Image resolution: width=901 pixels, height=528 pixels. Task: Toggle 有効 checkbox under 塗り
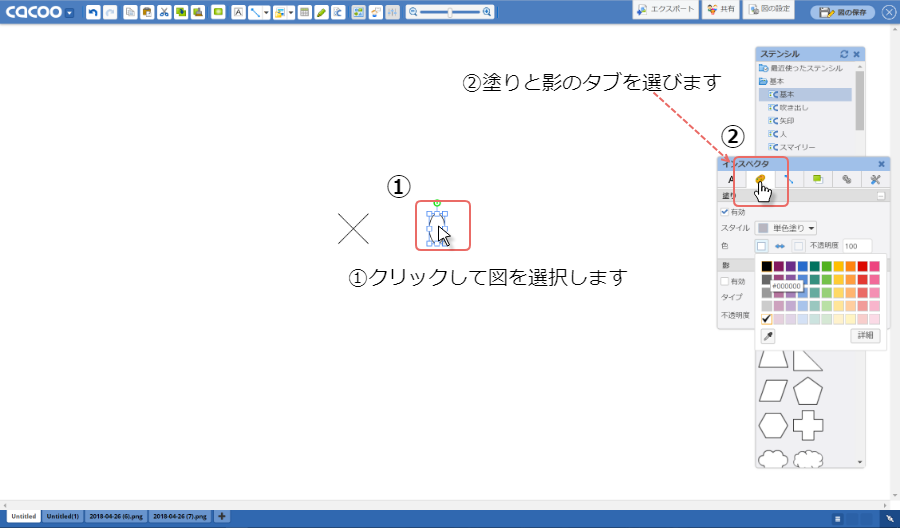pos(725,212)
